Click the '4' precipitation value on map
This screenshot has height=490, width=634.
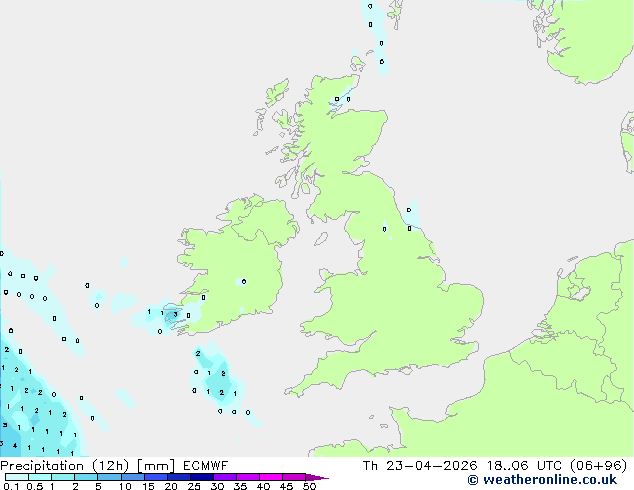point(15,446)
